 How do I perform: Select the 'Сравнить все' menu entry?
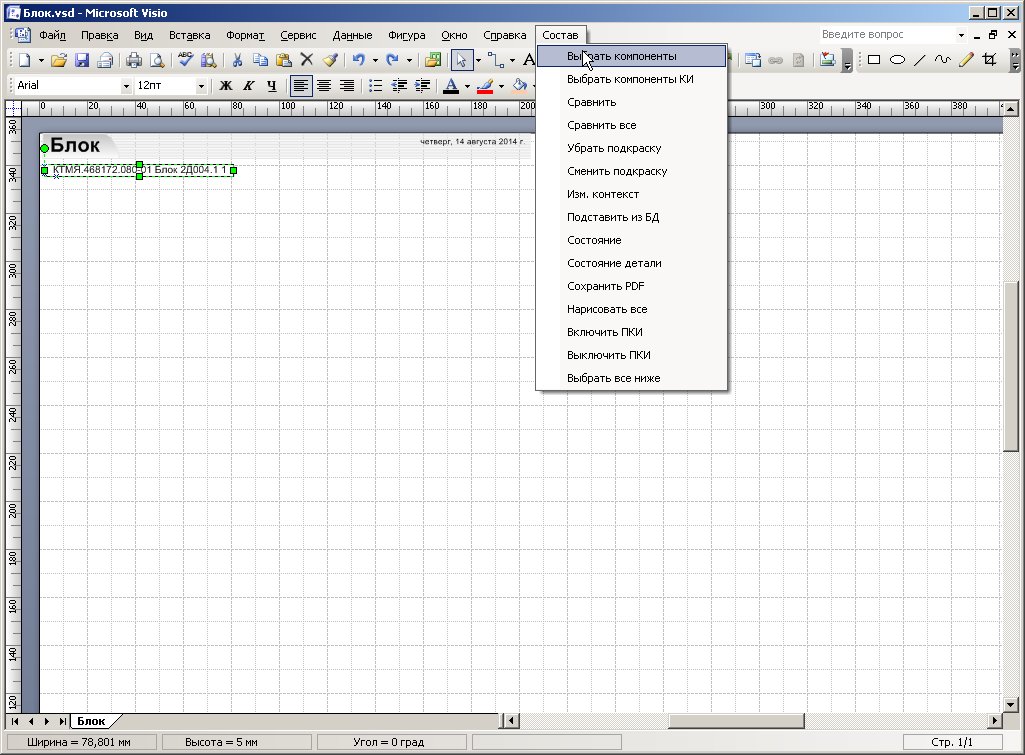pyautogui.click(x=631, y=125)
